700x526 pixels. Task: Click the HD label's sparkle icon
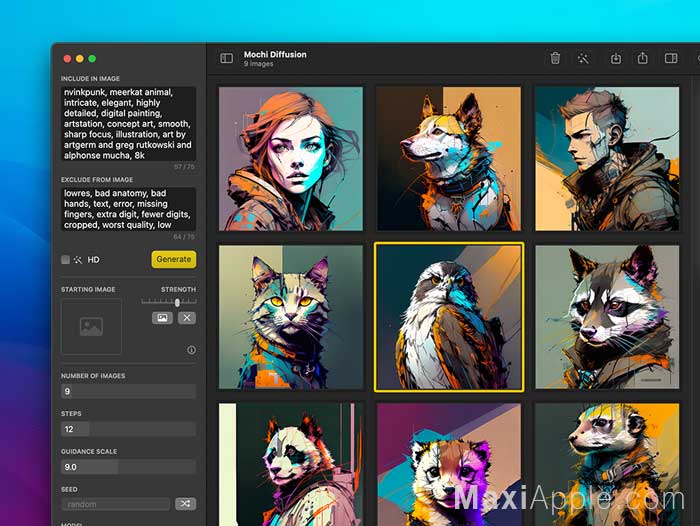coord(78,259)
